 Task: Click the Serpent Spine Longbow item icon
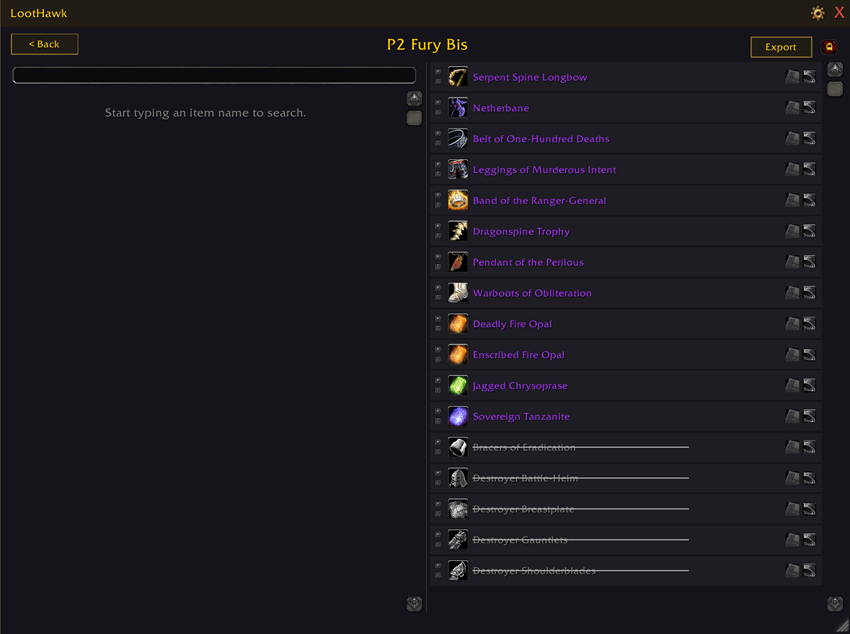(458, 77)
